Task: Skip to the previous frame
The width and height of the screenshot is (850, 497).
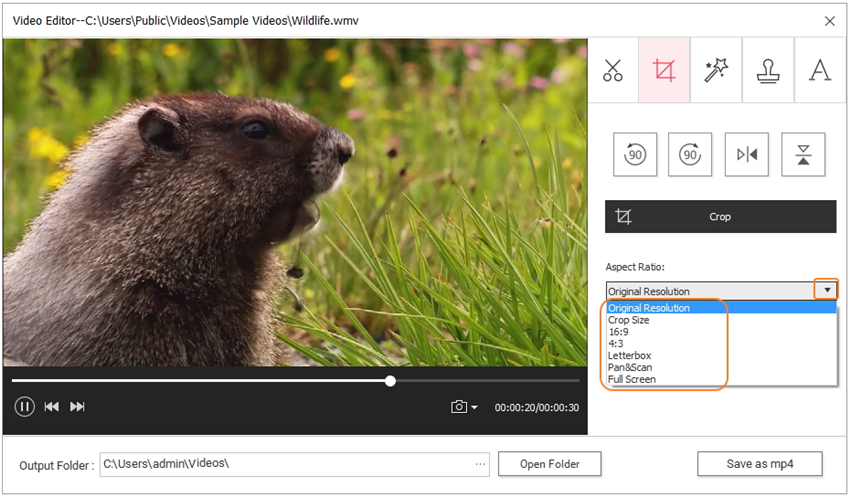Action: [51, 406]
